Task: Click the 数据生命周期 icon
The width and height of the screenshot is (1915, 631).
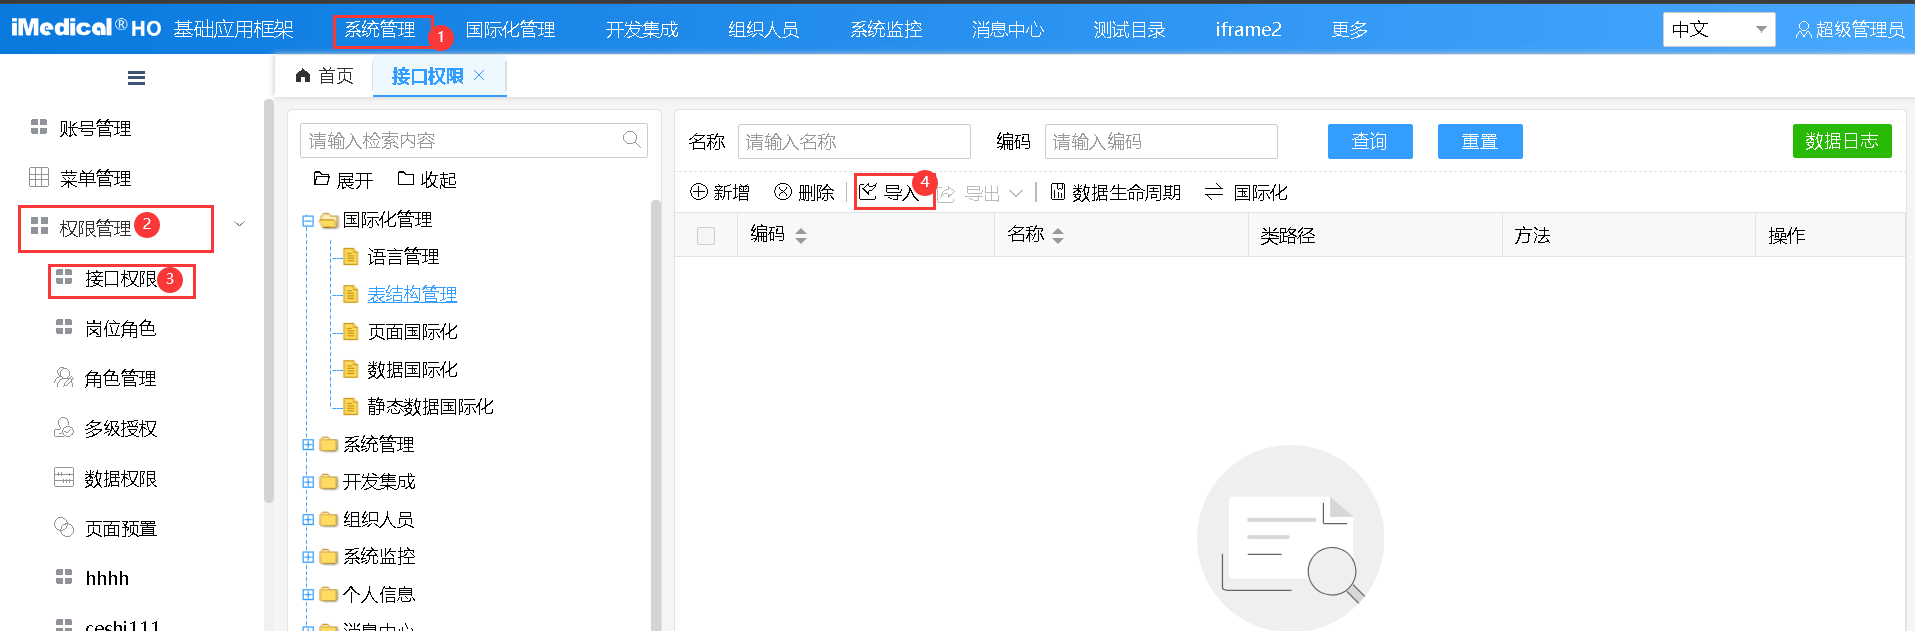Action: [1058, 192]
